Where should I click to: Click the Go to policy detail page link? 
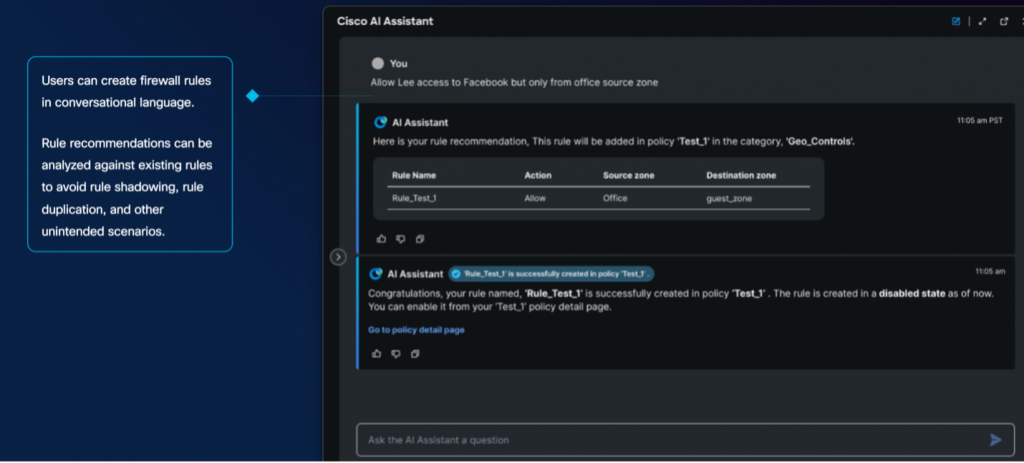pos(416,330)
